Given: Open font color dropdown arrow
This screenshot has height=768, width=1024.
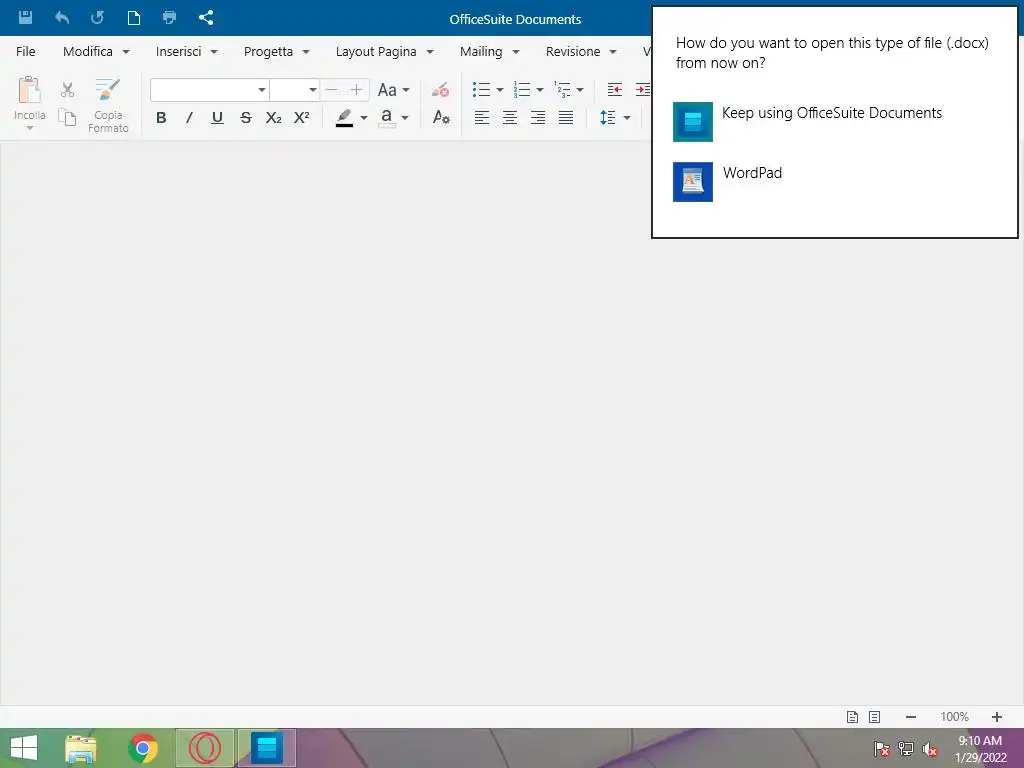Looking at the screenshot, I should [405, 118].
